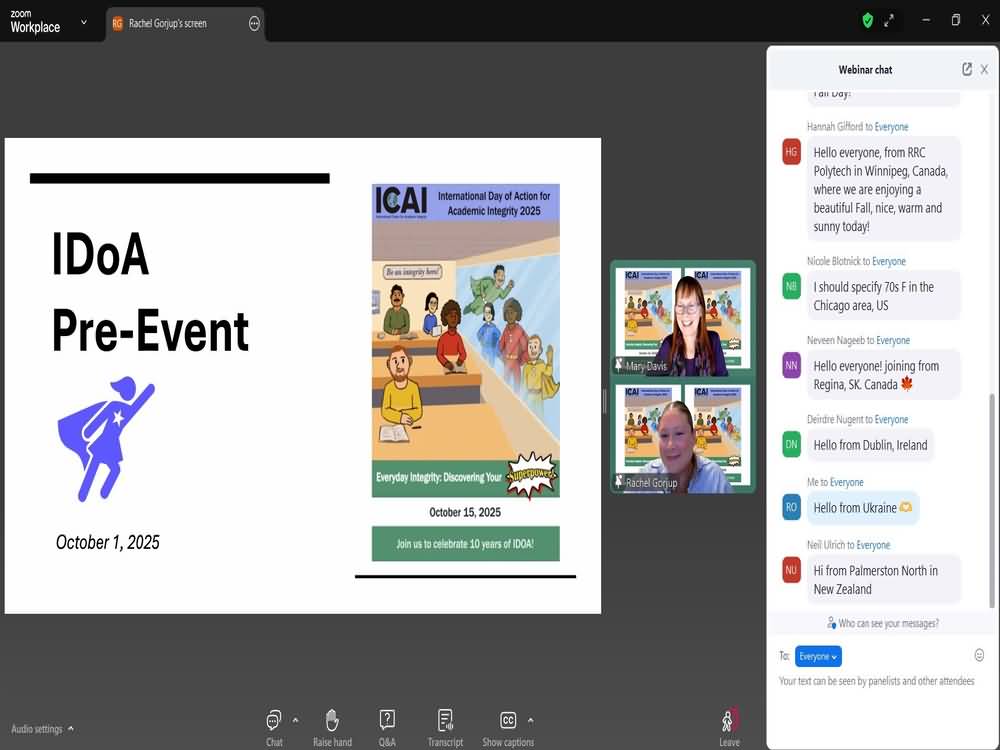
Task: Open the Q&A panel
Action: [x=387, y=721]
